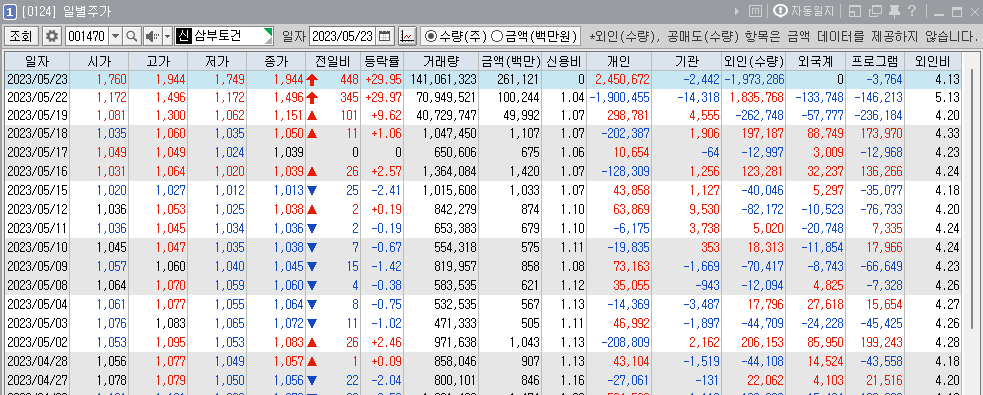Click the red up arrow in 2023/05/23 row

tap(312, 80)
